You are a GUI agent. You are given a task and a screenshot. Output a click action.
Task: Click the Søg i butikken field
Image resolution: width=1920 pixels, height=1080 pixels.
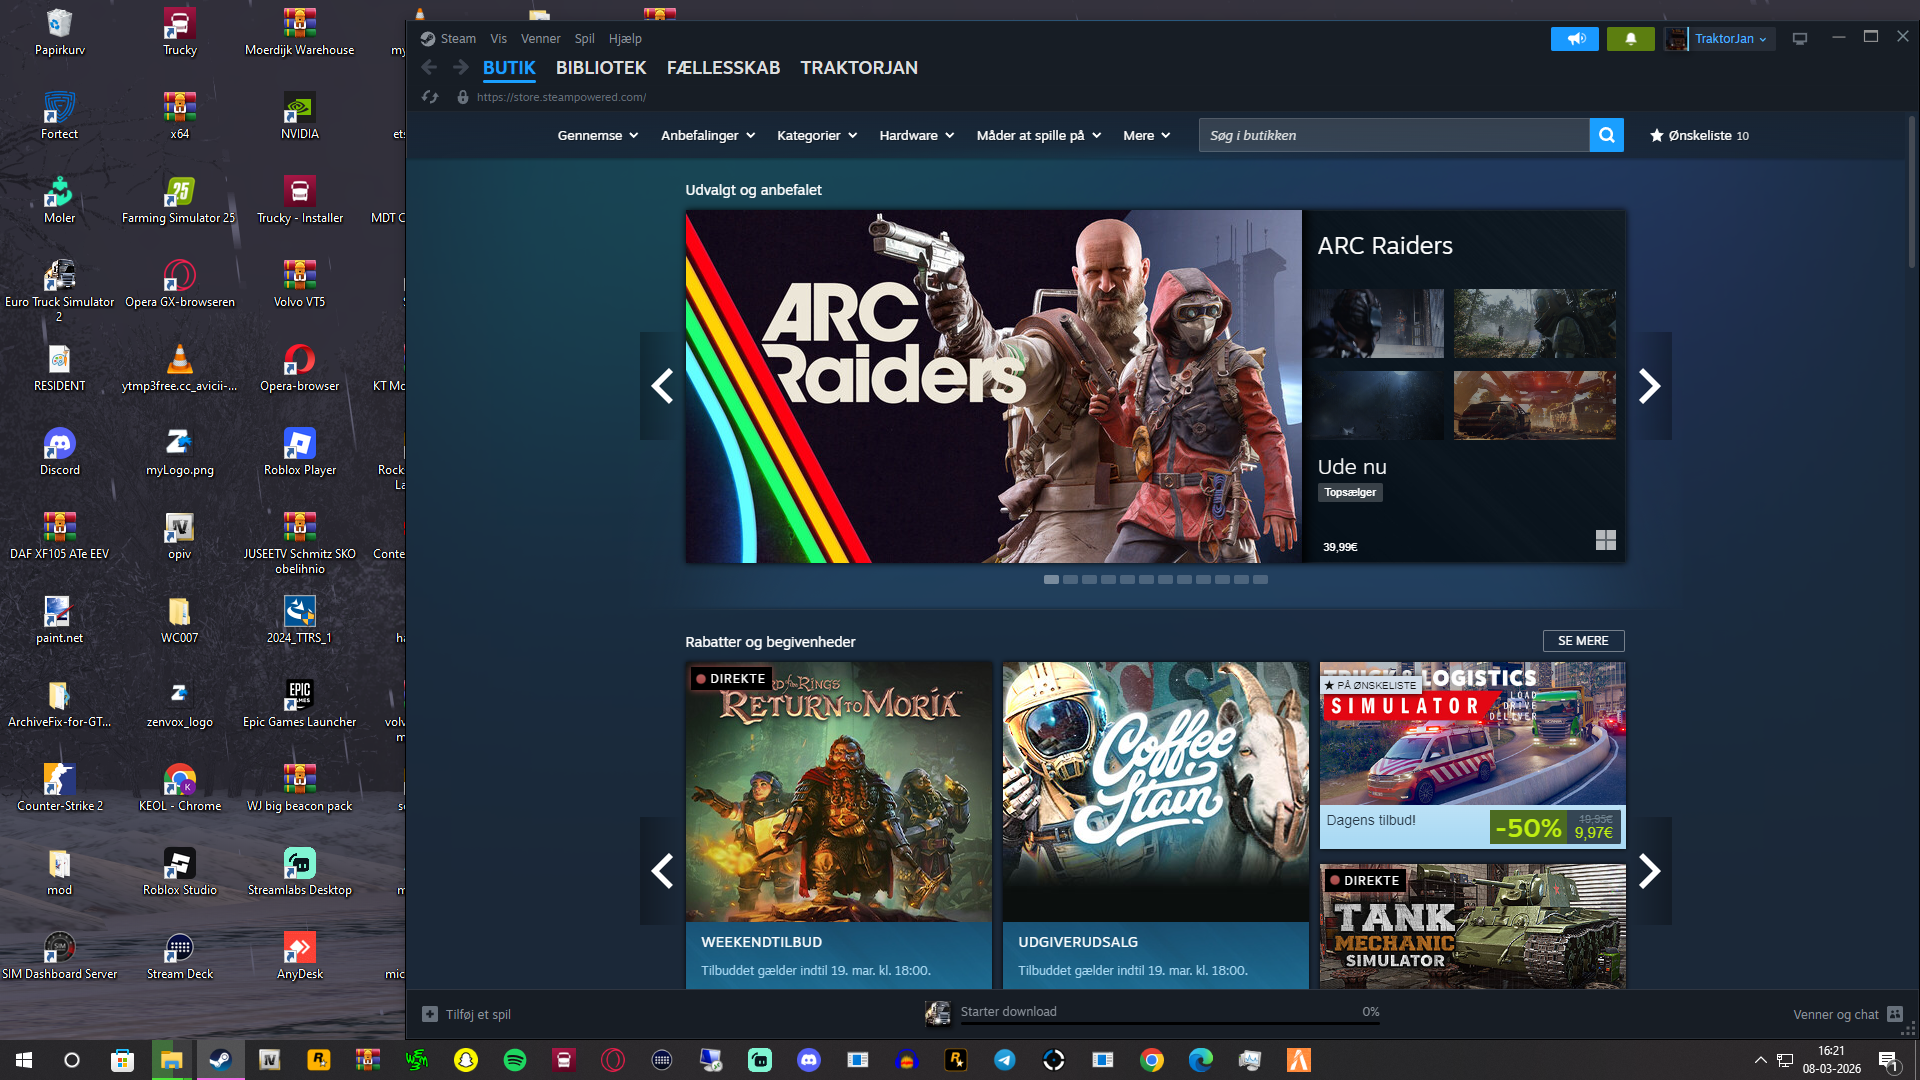point(1393,135)
